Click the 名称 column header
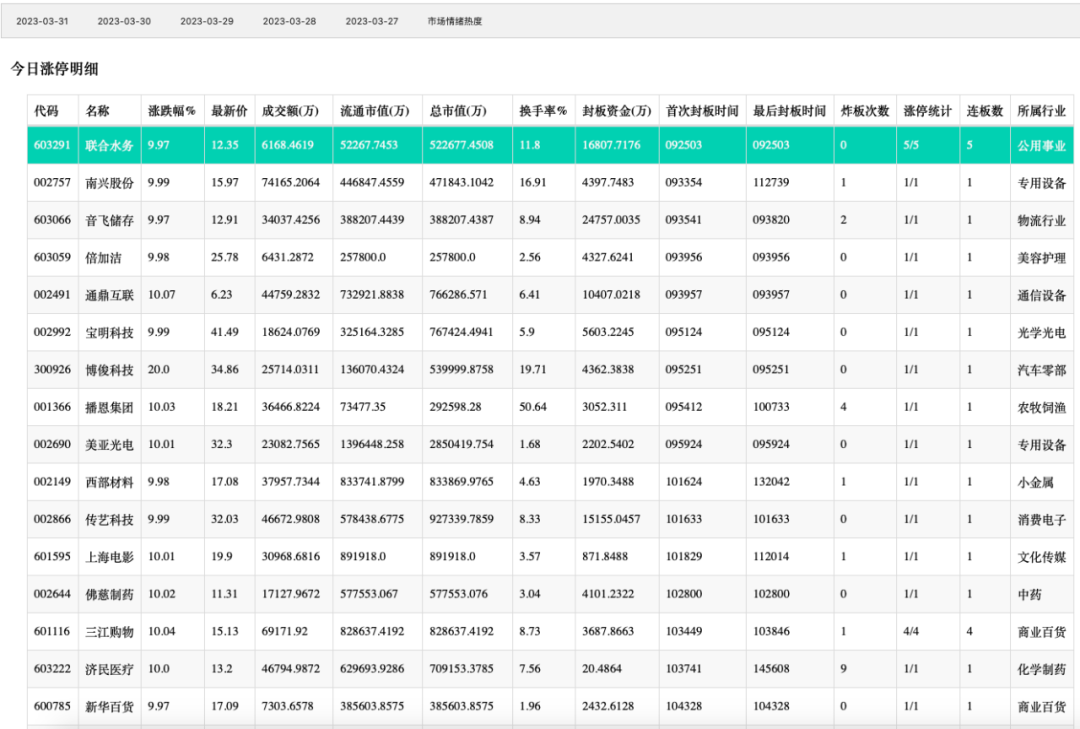The image size is (1080, 729). 97,111
